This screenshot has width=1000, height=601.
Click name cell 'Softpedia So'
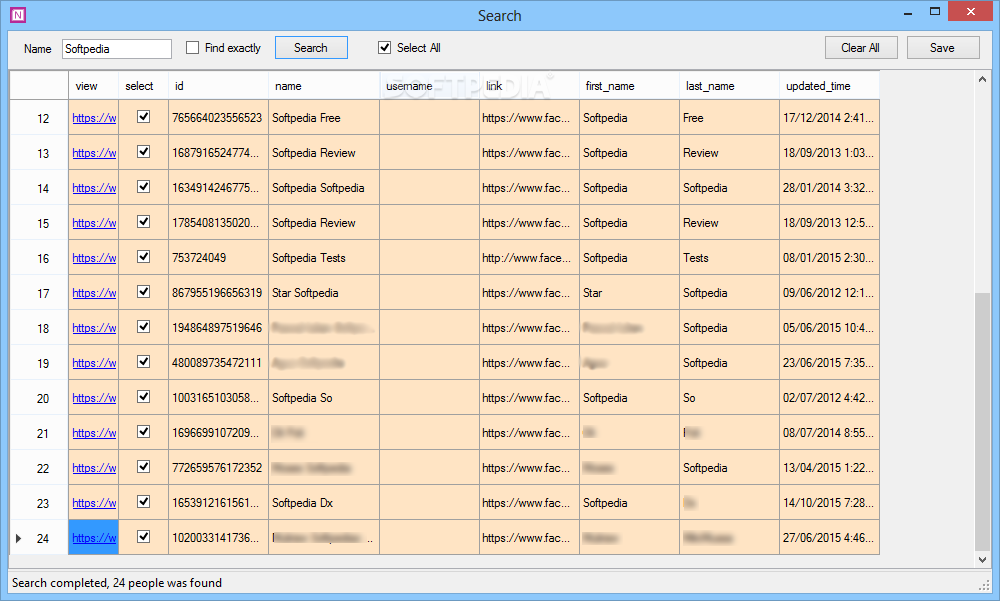[324, 398]
